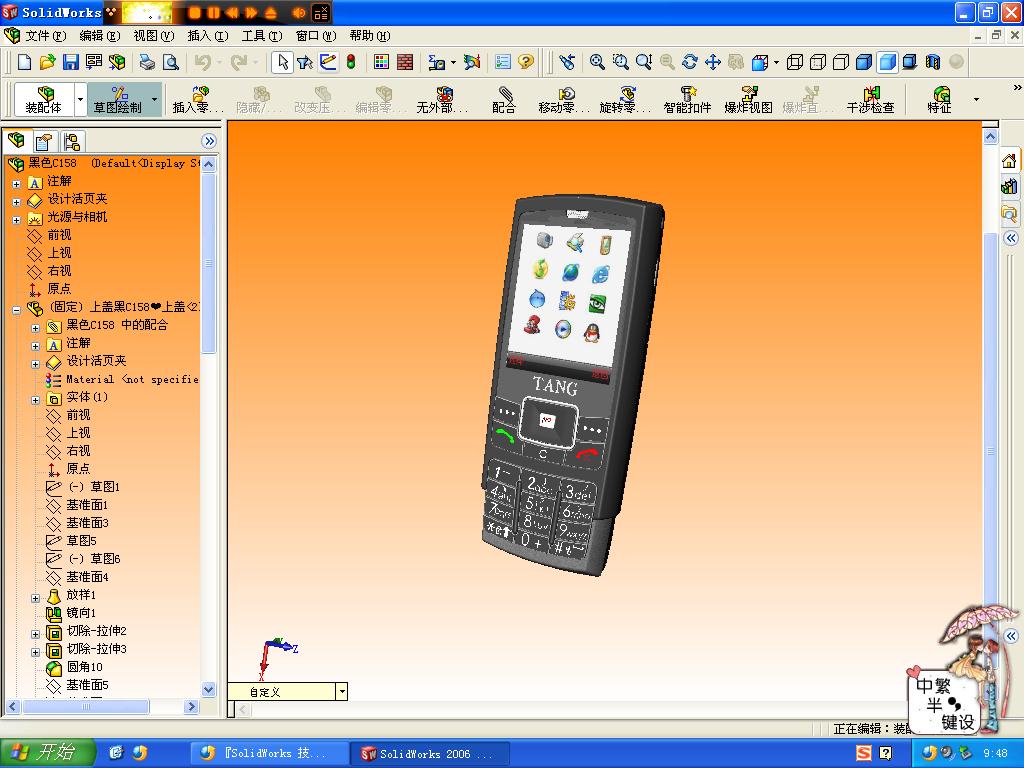1024x768 pixels.
Task: Toggle Section View icon
Action: pyautogui.click(x=933, y=62)
